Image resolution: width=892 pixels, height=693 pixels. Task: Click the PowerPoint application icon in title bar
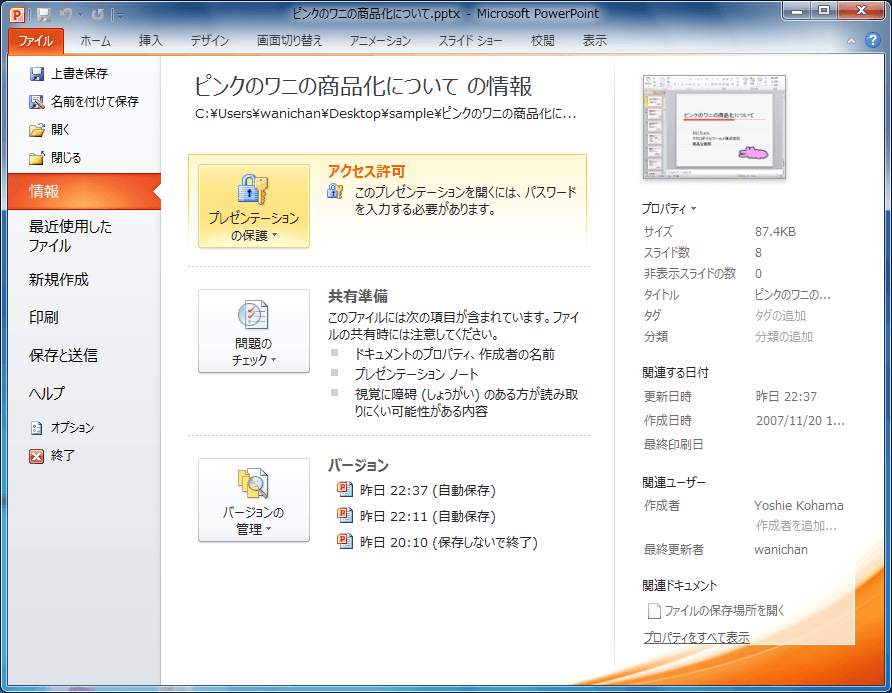(18, 14)
